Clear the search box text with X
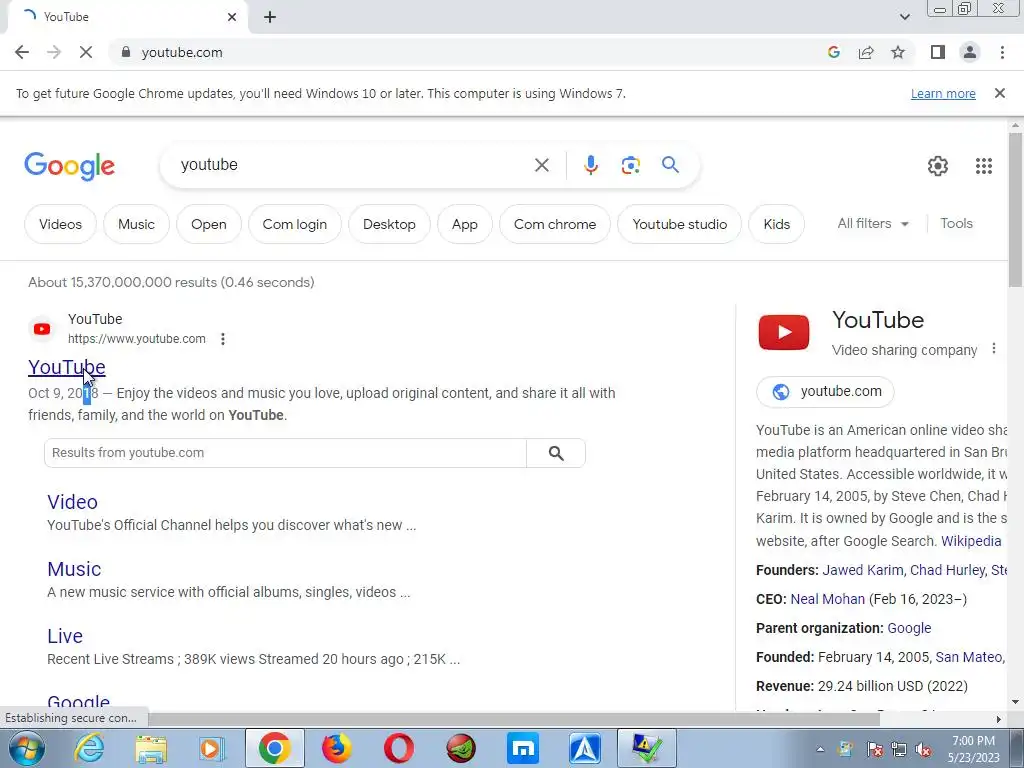1024x768 pixels. coord(541,165)
